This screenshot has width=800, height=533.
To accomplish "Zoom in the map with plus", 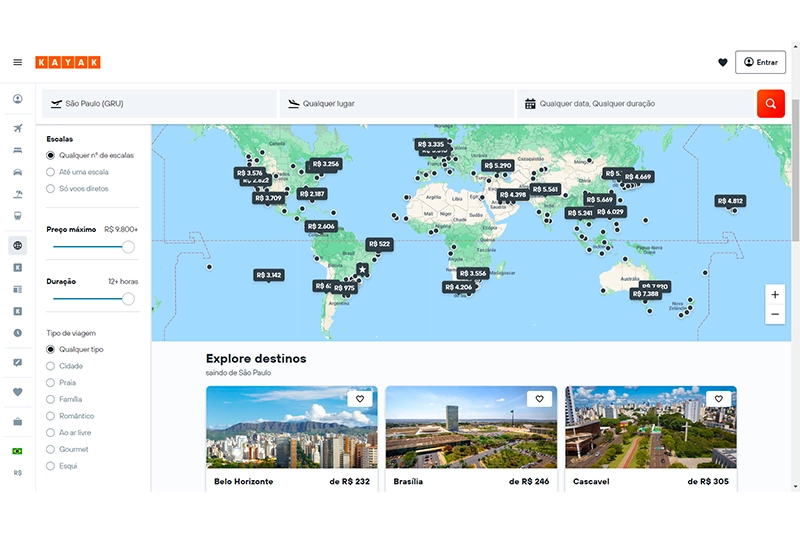I will (x=775, y=294).
